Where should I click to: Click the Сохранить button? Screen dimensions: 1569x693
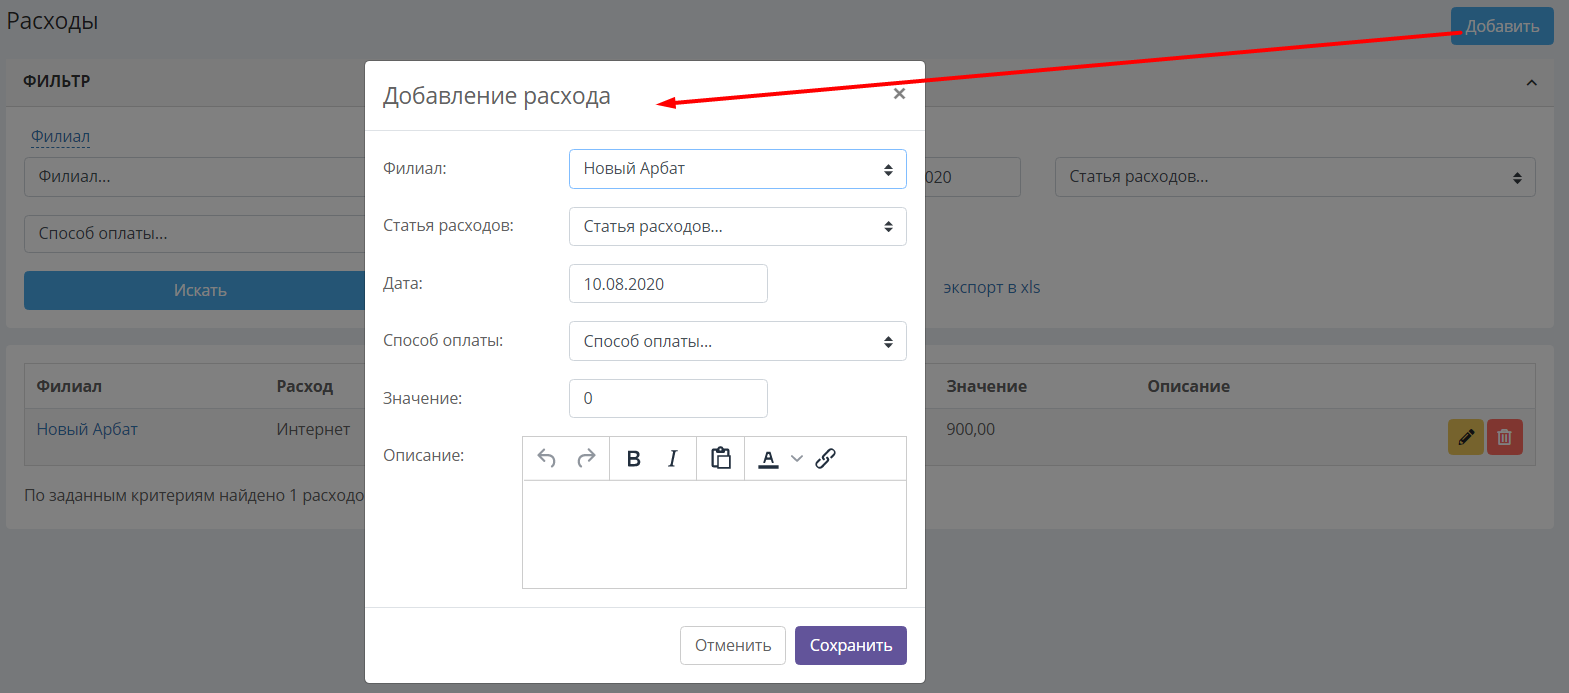(x=851, y=645)
